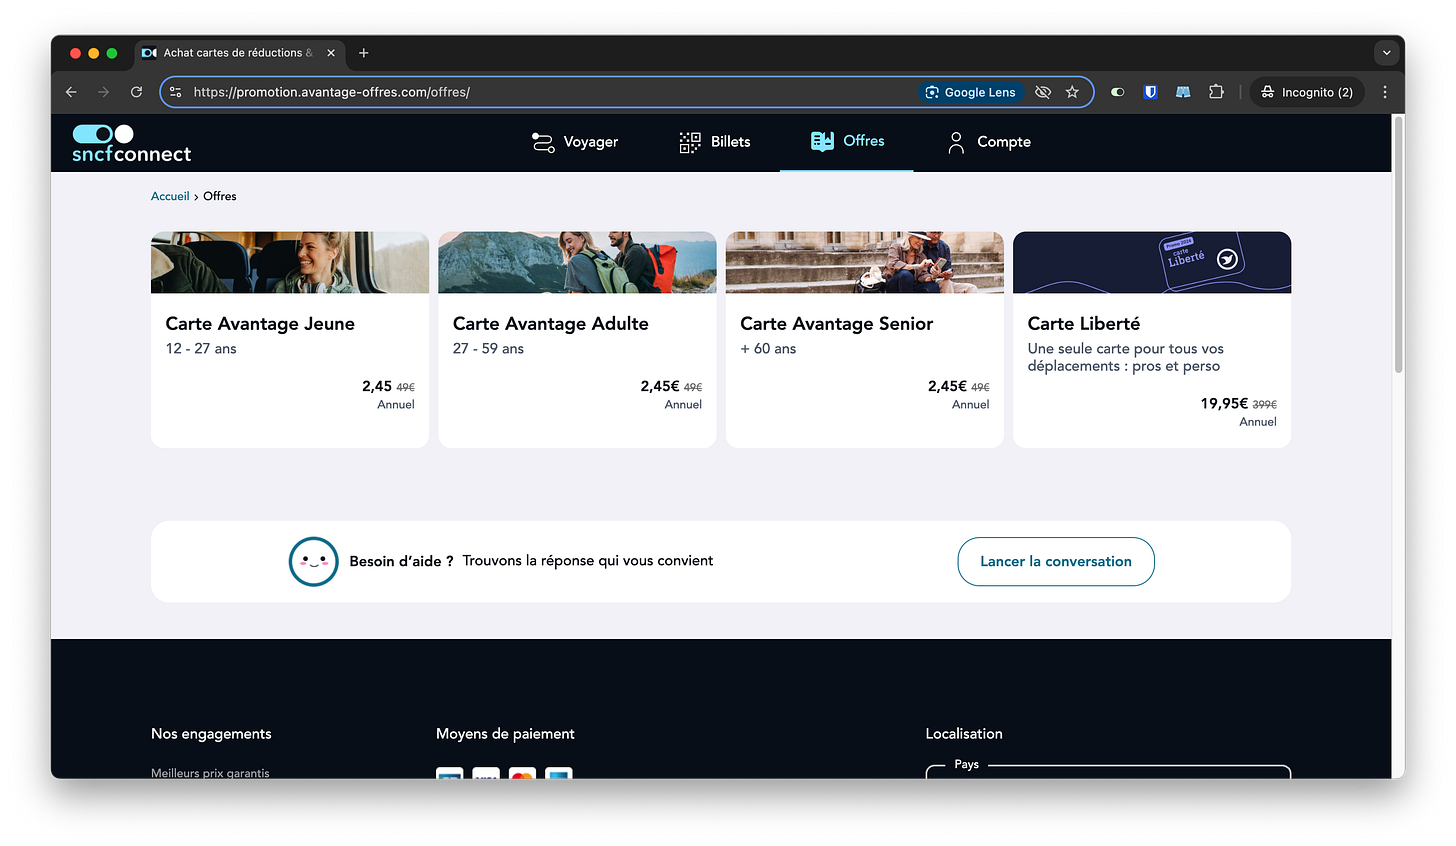Open the Compte account menu
This screenshot has height=846, width=1456.
[x=988, y=142]
